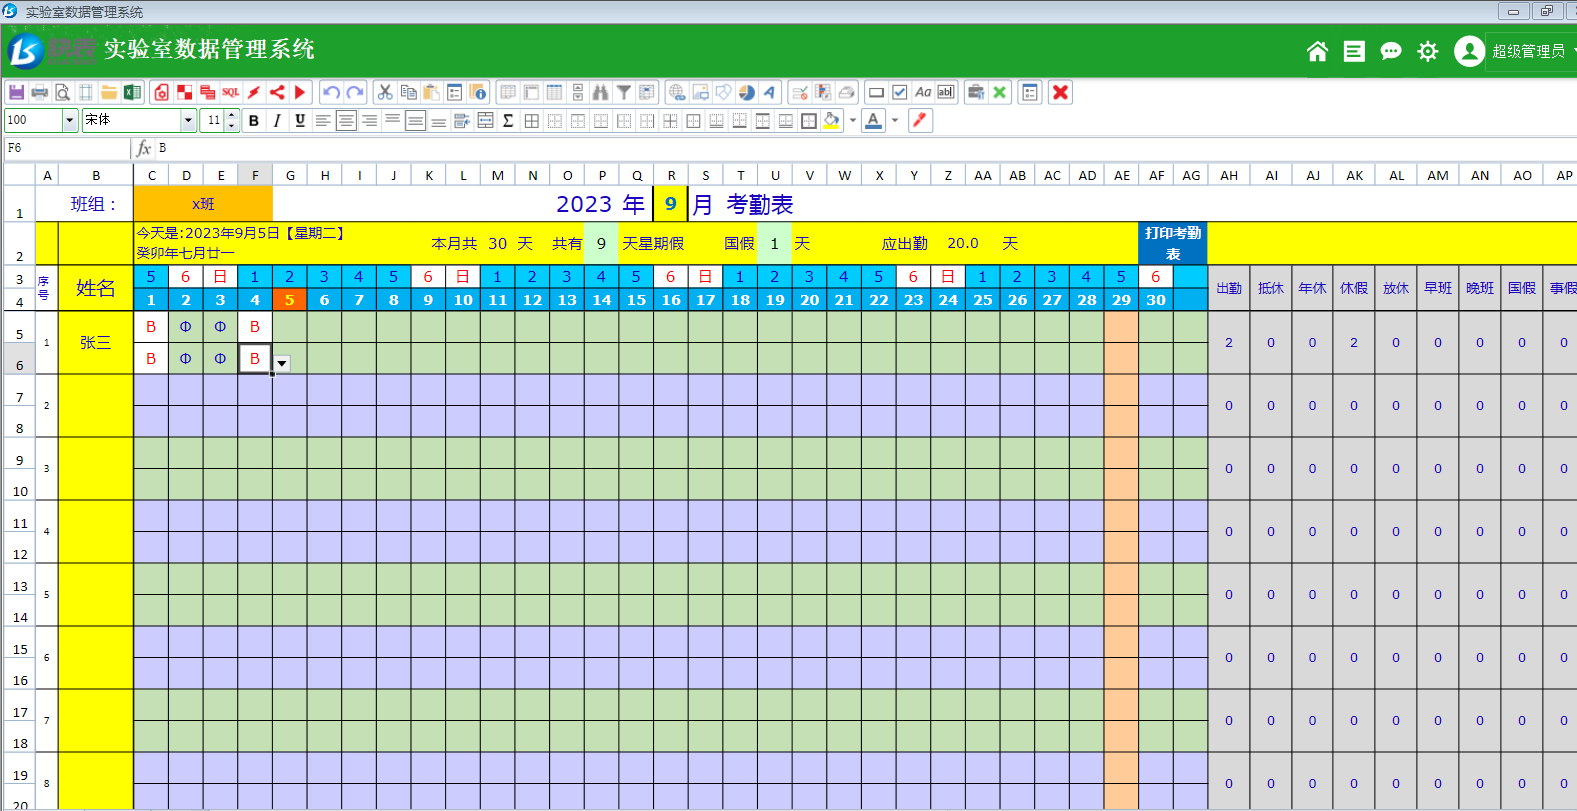Click highlighted orange date cell 5
Screen dimensions: 1577x811
289,299
